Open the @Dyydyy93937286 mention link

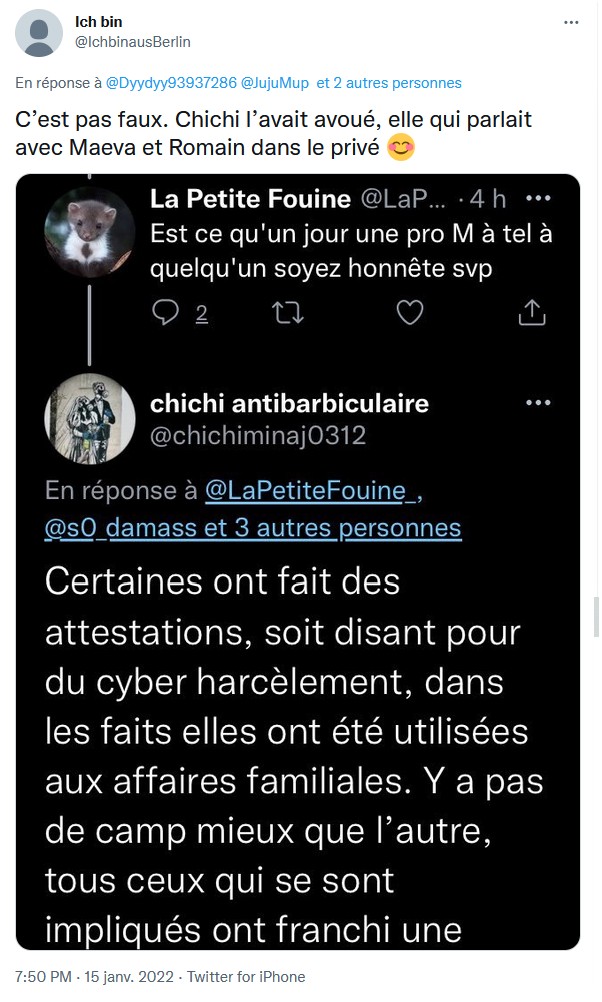pyautogui.click(x=171, y=83)
